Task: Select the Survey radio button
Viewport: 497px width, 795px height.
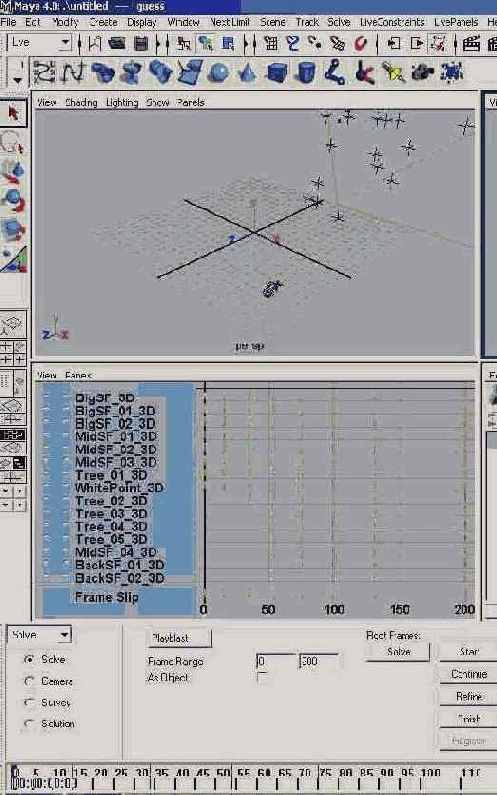Action: coord(29,702)
